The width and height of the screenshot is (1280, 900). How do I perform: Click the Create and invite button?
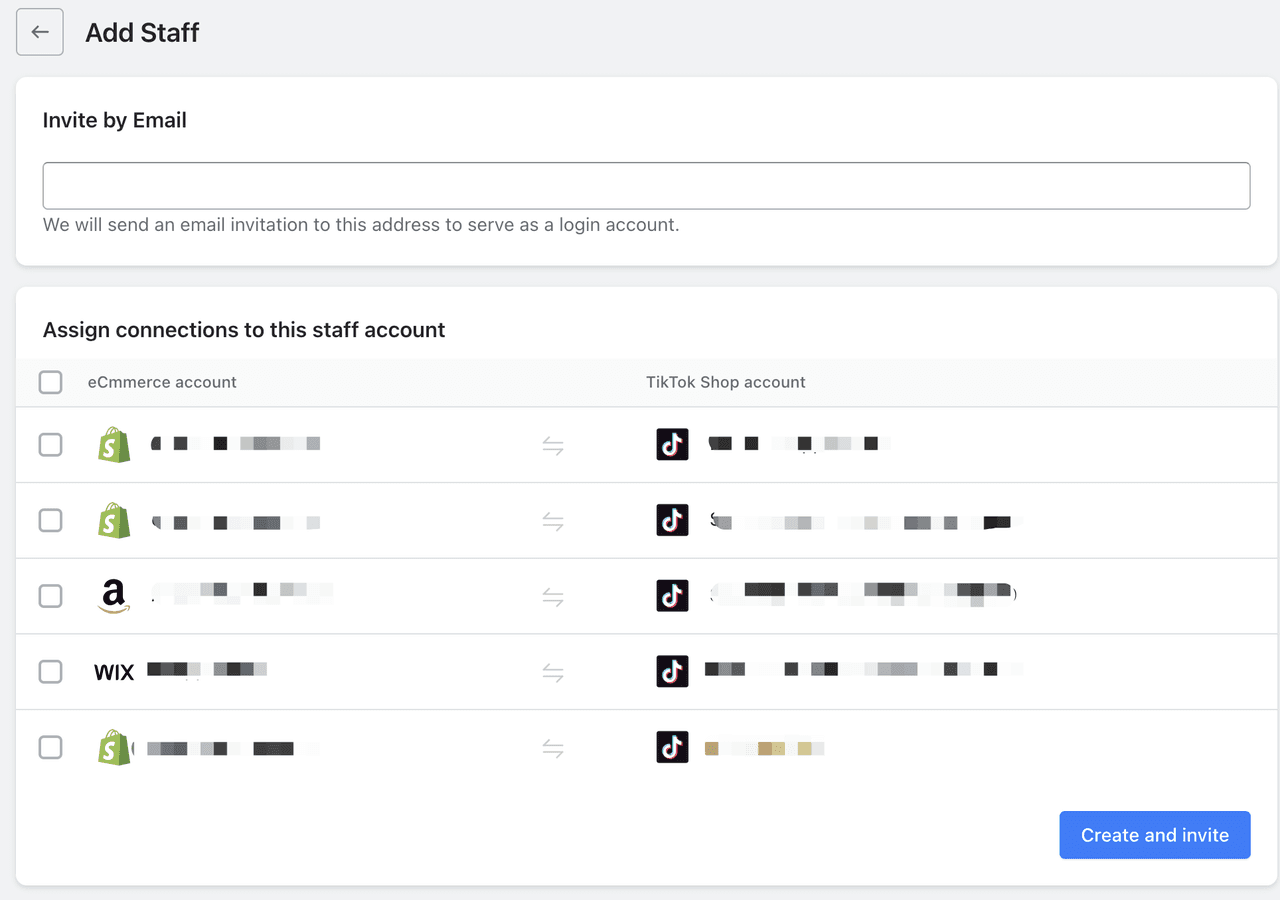[1155, 835]
